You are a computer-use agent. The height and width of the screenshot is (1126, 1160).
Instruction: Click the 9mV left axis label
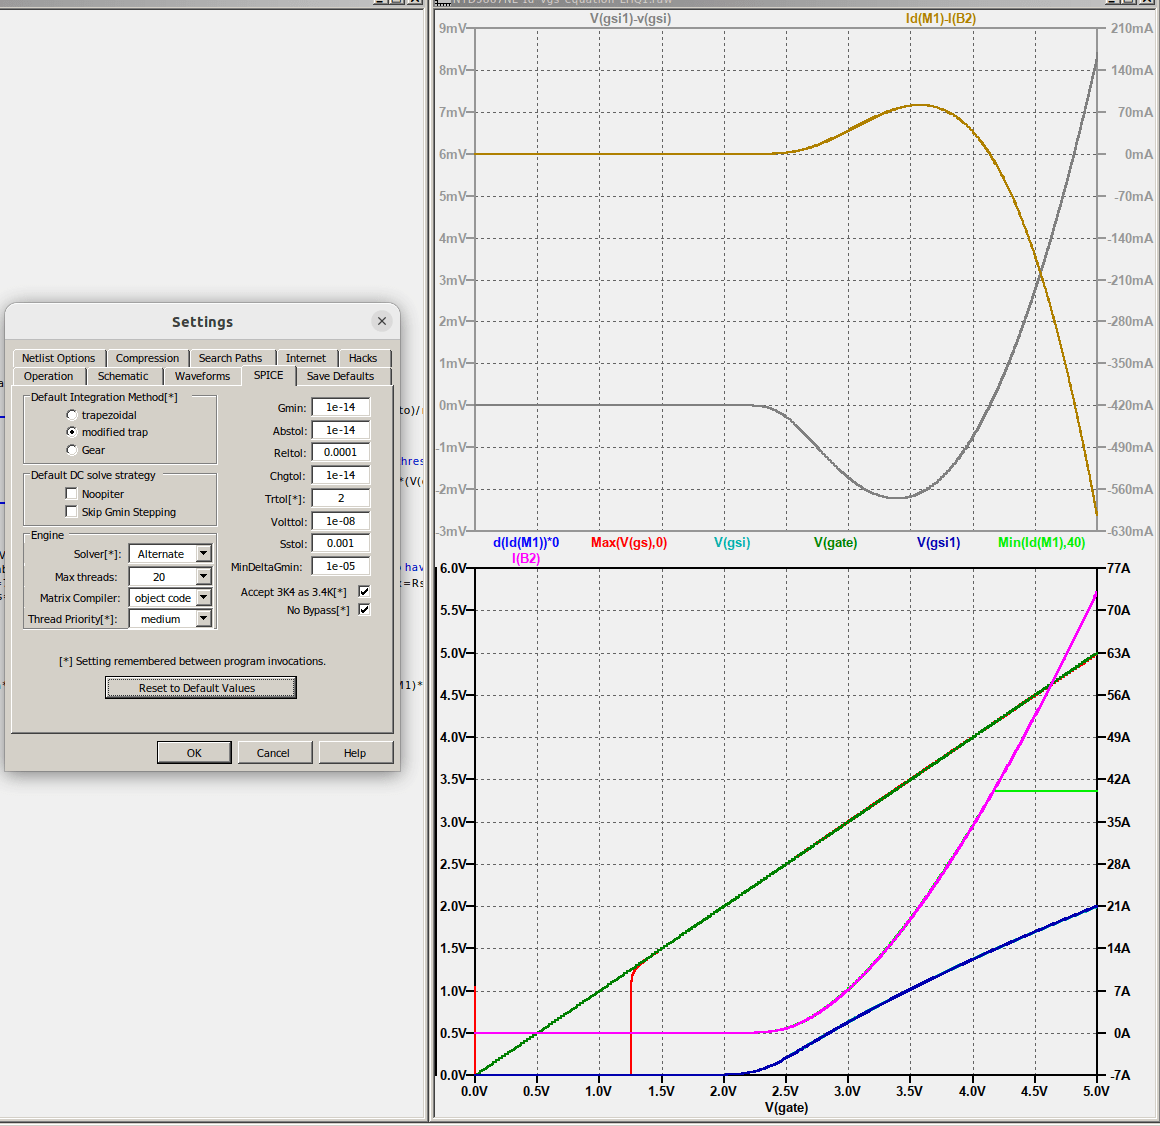point(452,29)
